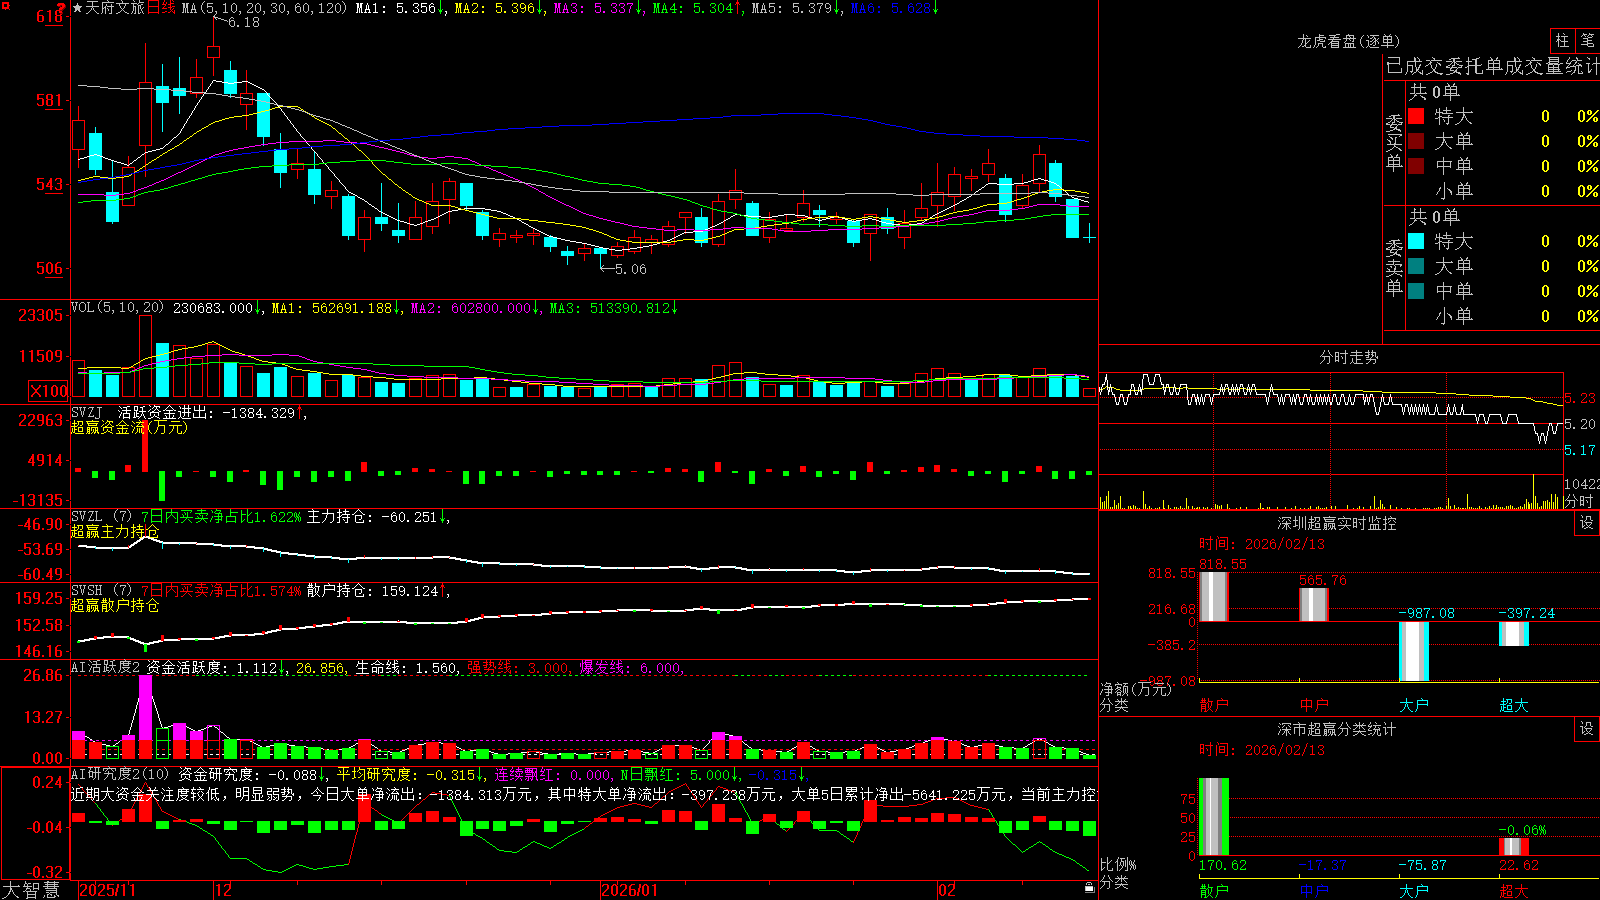Click the 超赢资金流(万元) label

pos(129,427)
